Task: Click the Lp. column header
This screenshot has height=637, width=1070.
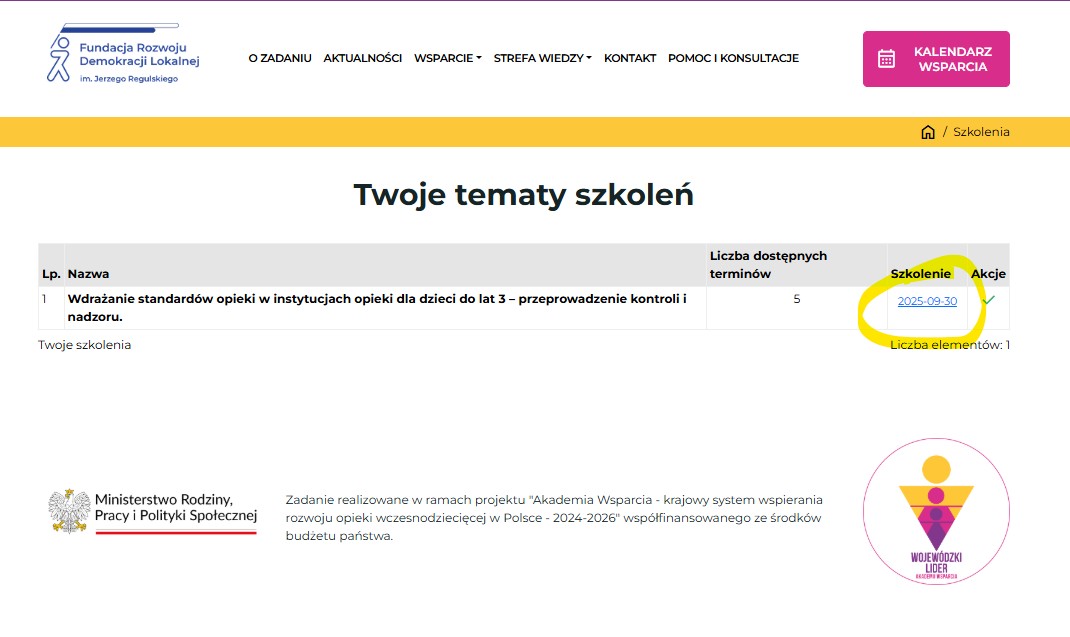Action: [x=51, y=273]
